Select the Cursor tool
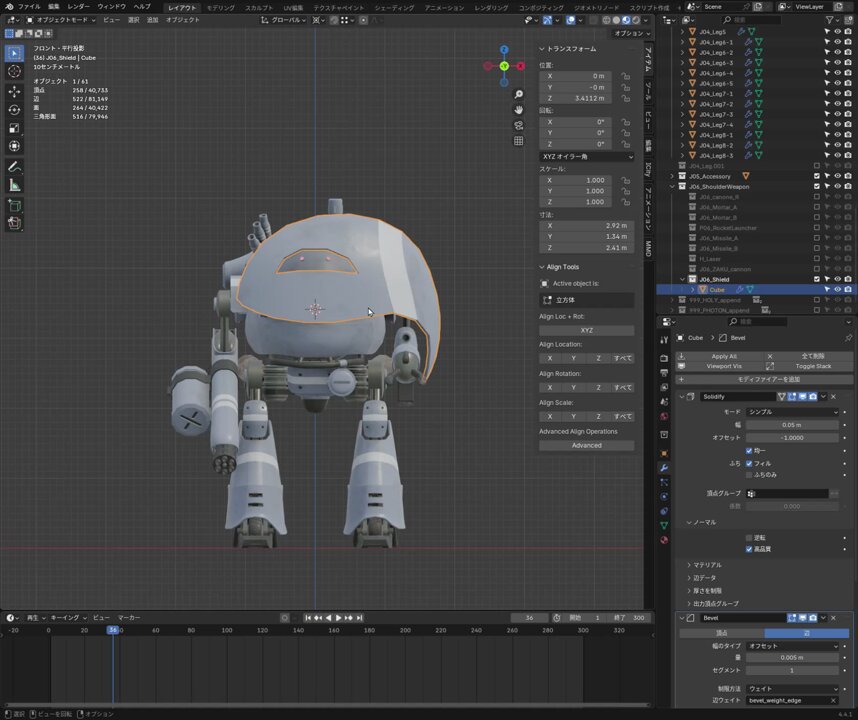 click(x=14, y=71)
